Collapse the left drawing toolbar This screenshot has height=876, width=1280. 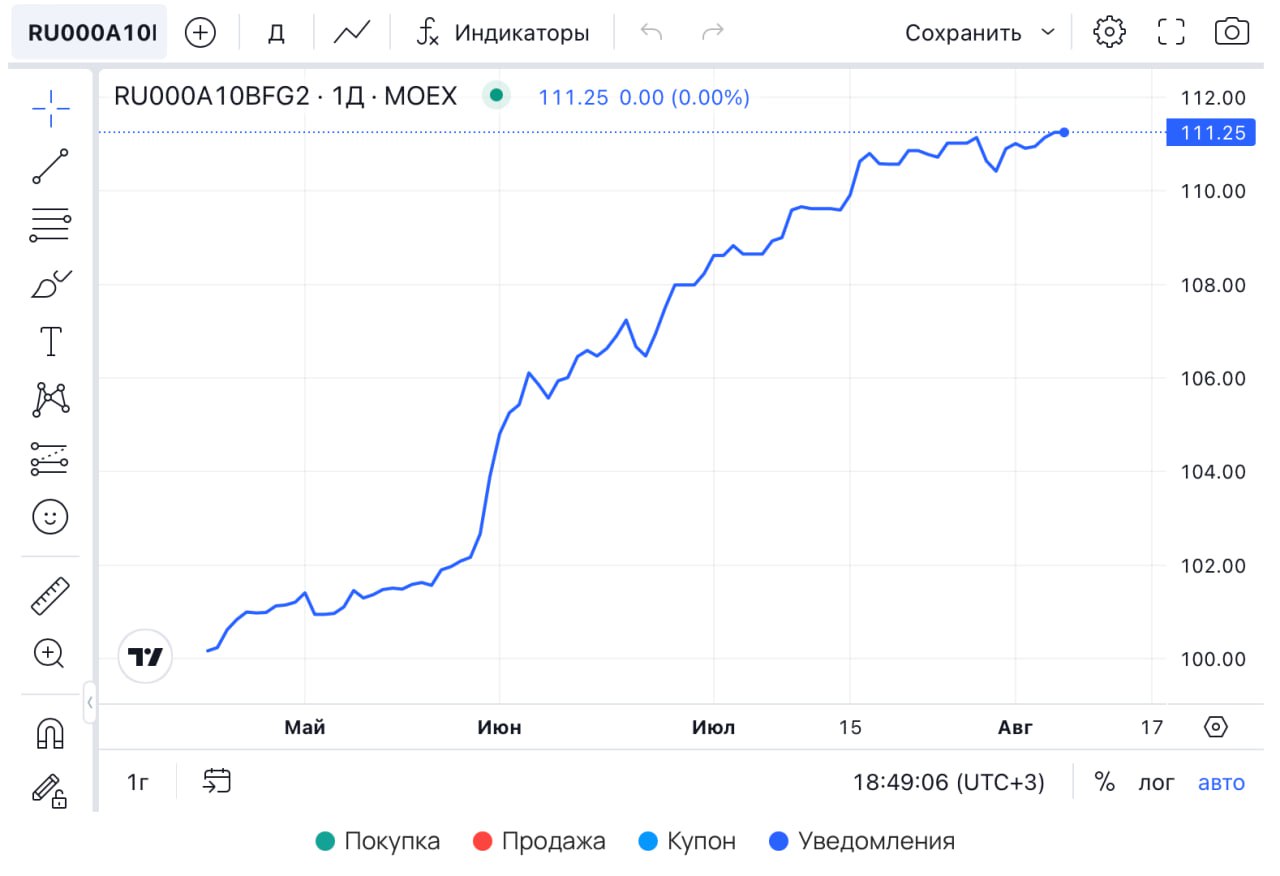89,702
